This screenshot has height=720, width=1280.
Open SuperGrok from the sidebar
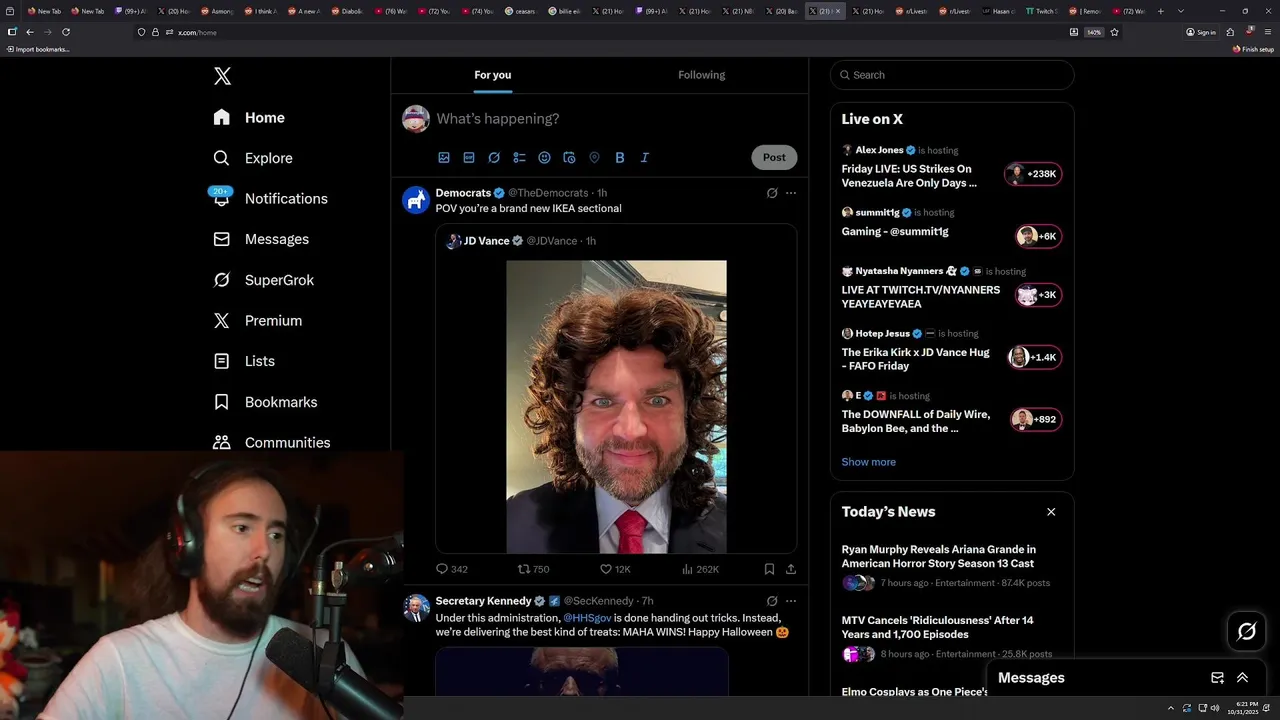click(264, 280)
